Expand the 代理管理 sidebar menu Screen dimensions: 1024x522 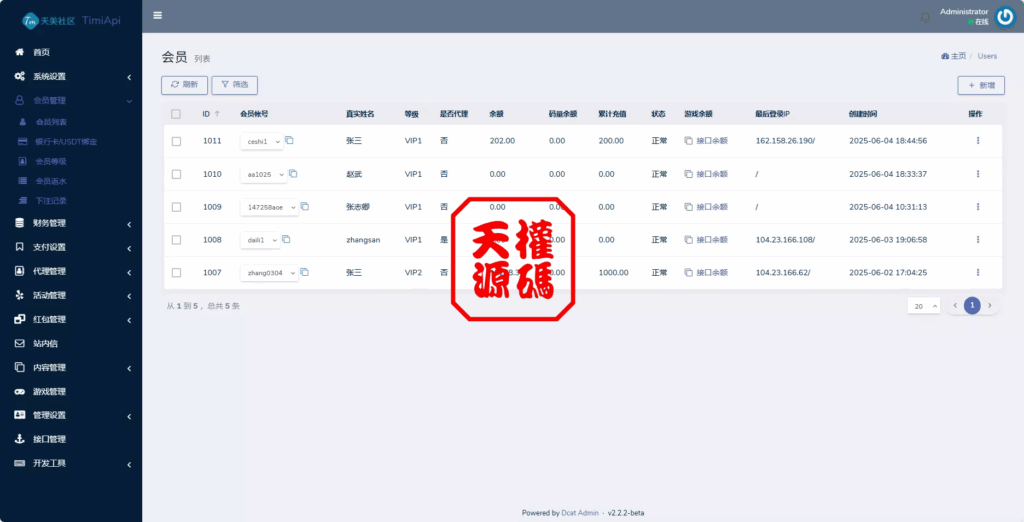pyautogui.click(x=71, y=271)
